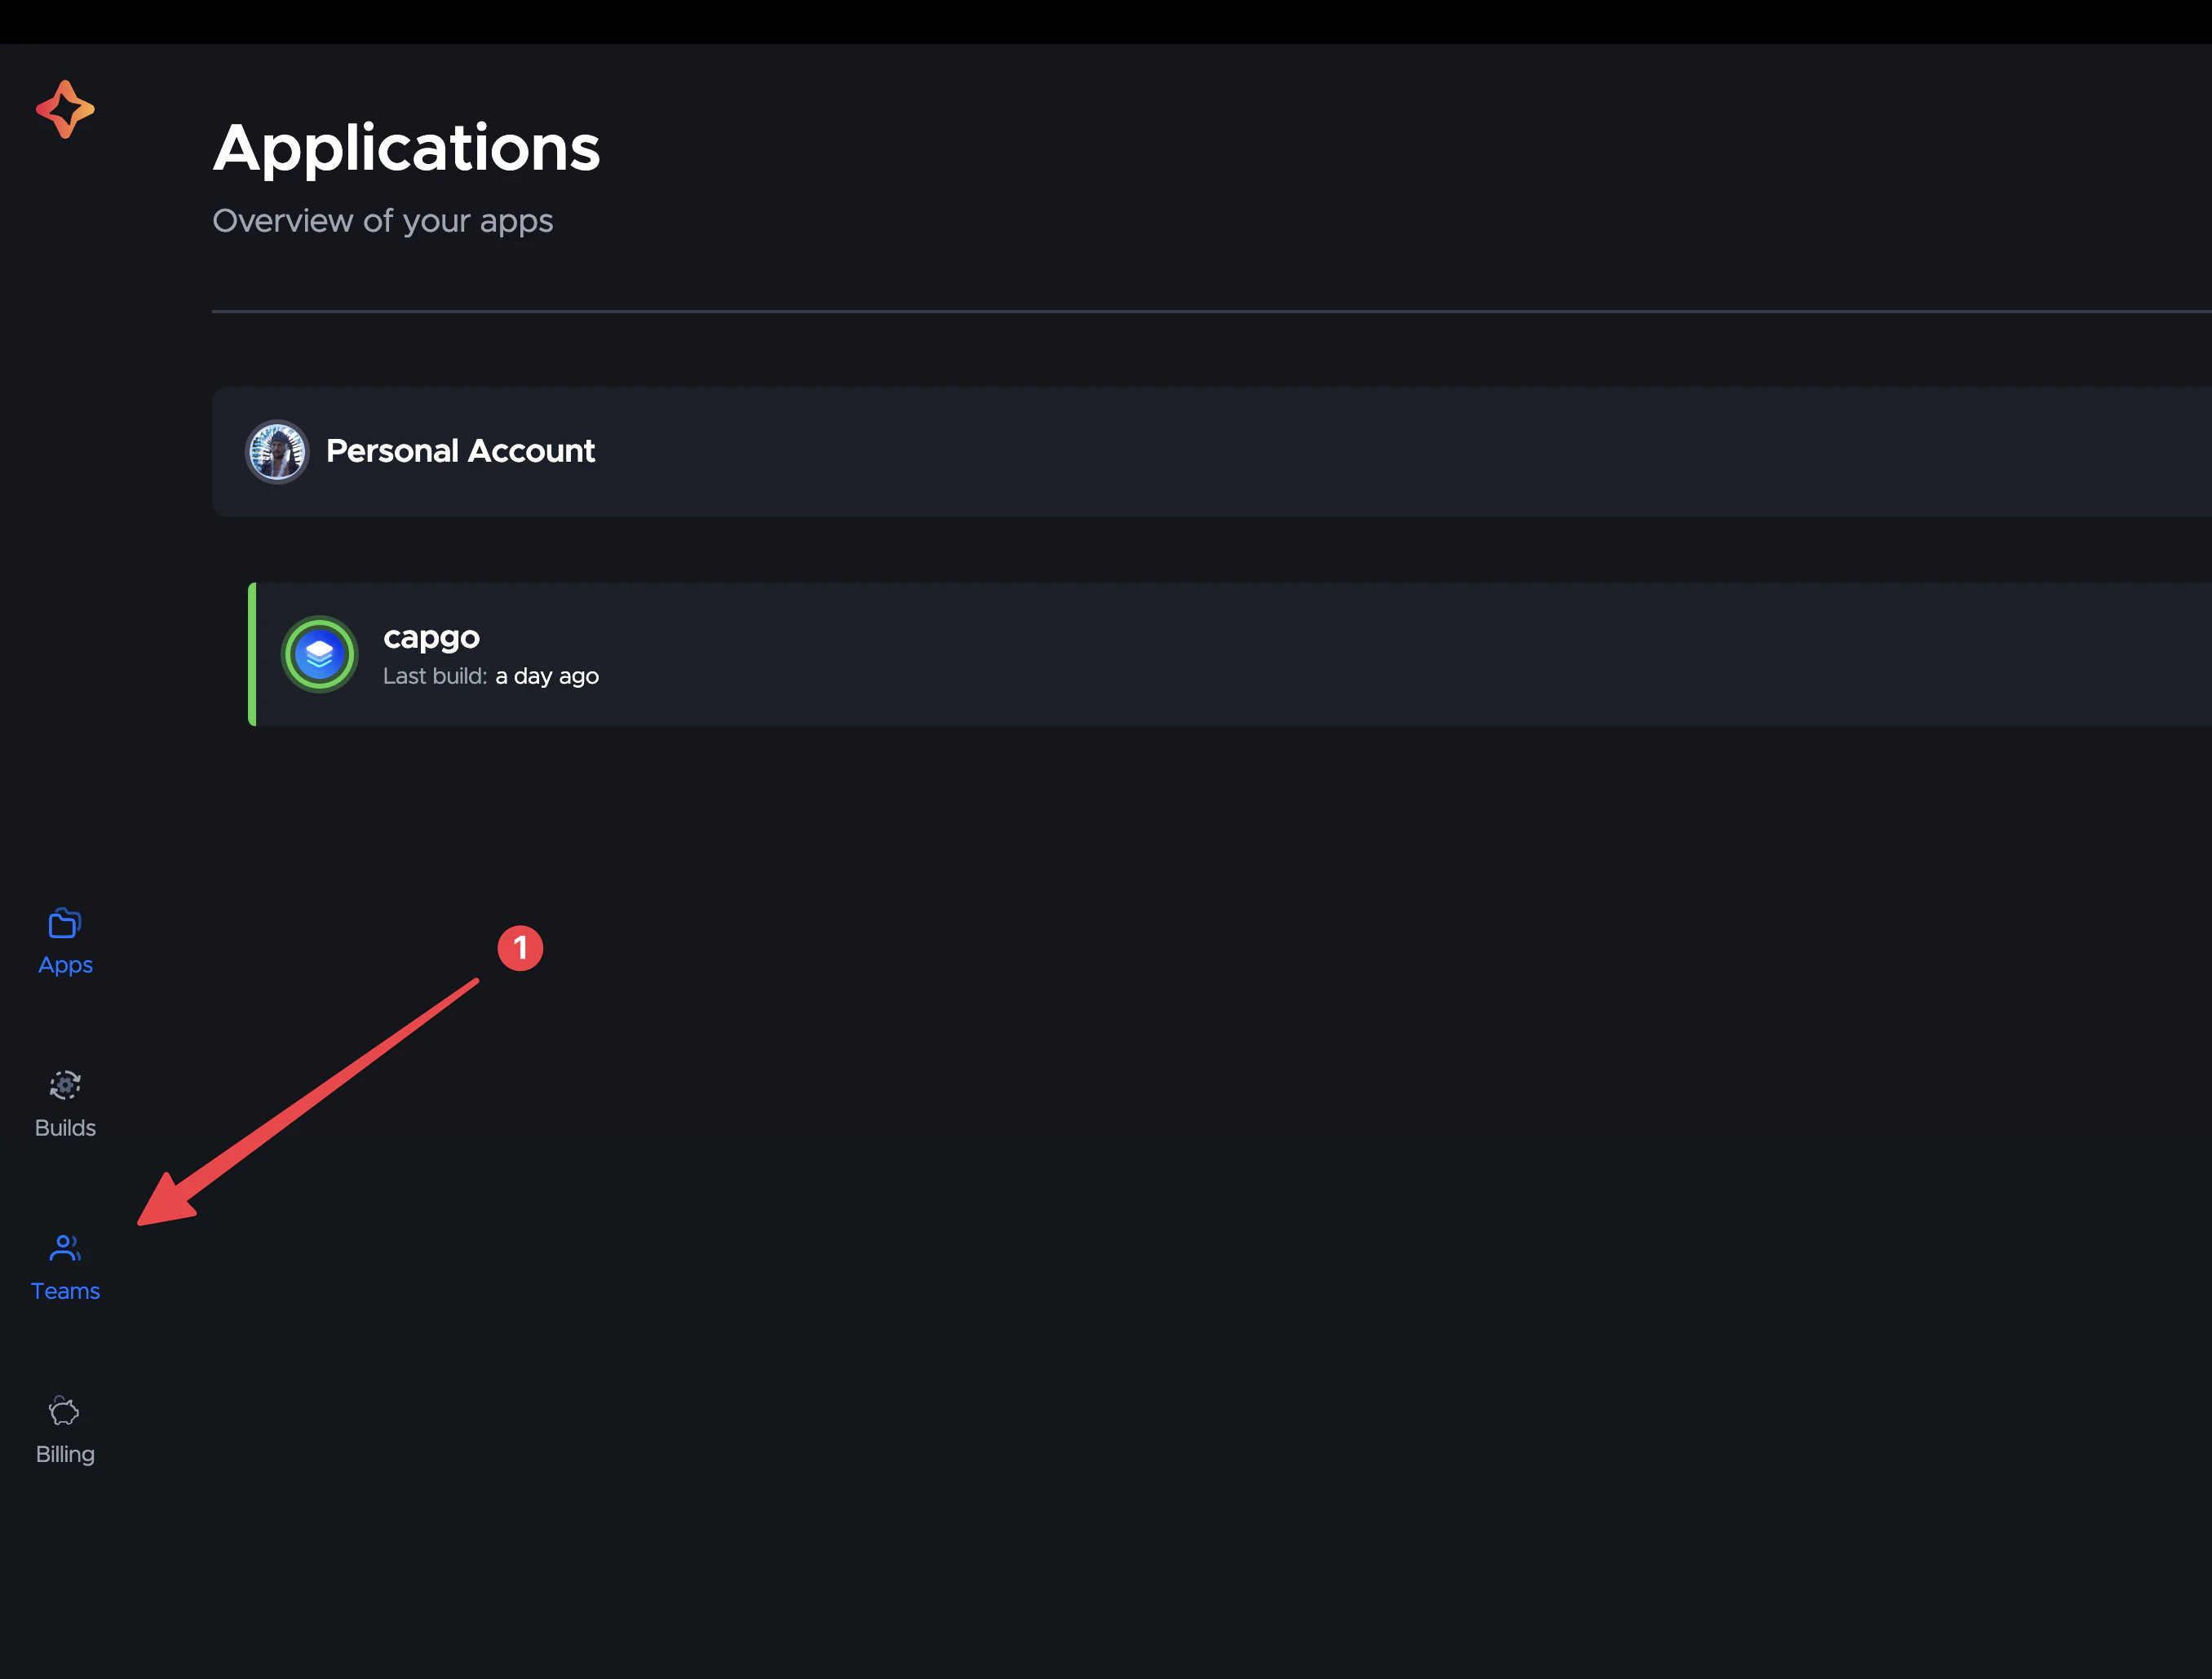Select the Builds sidebar label
The image size is (2212, 1679).
click(x=65, y=1128)
